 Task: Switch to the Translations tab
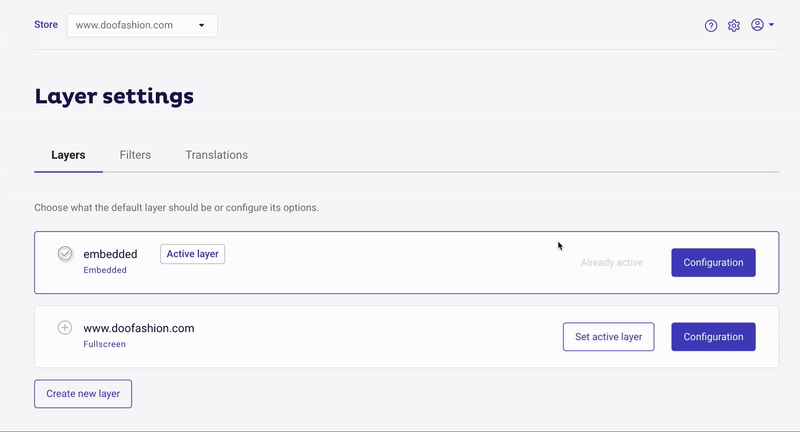216,155
